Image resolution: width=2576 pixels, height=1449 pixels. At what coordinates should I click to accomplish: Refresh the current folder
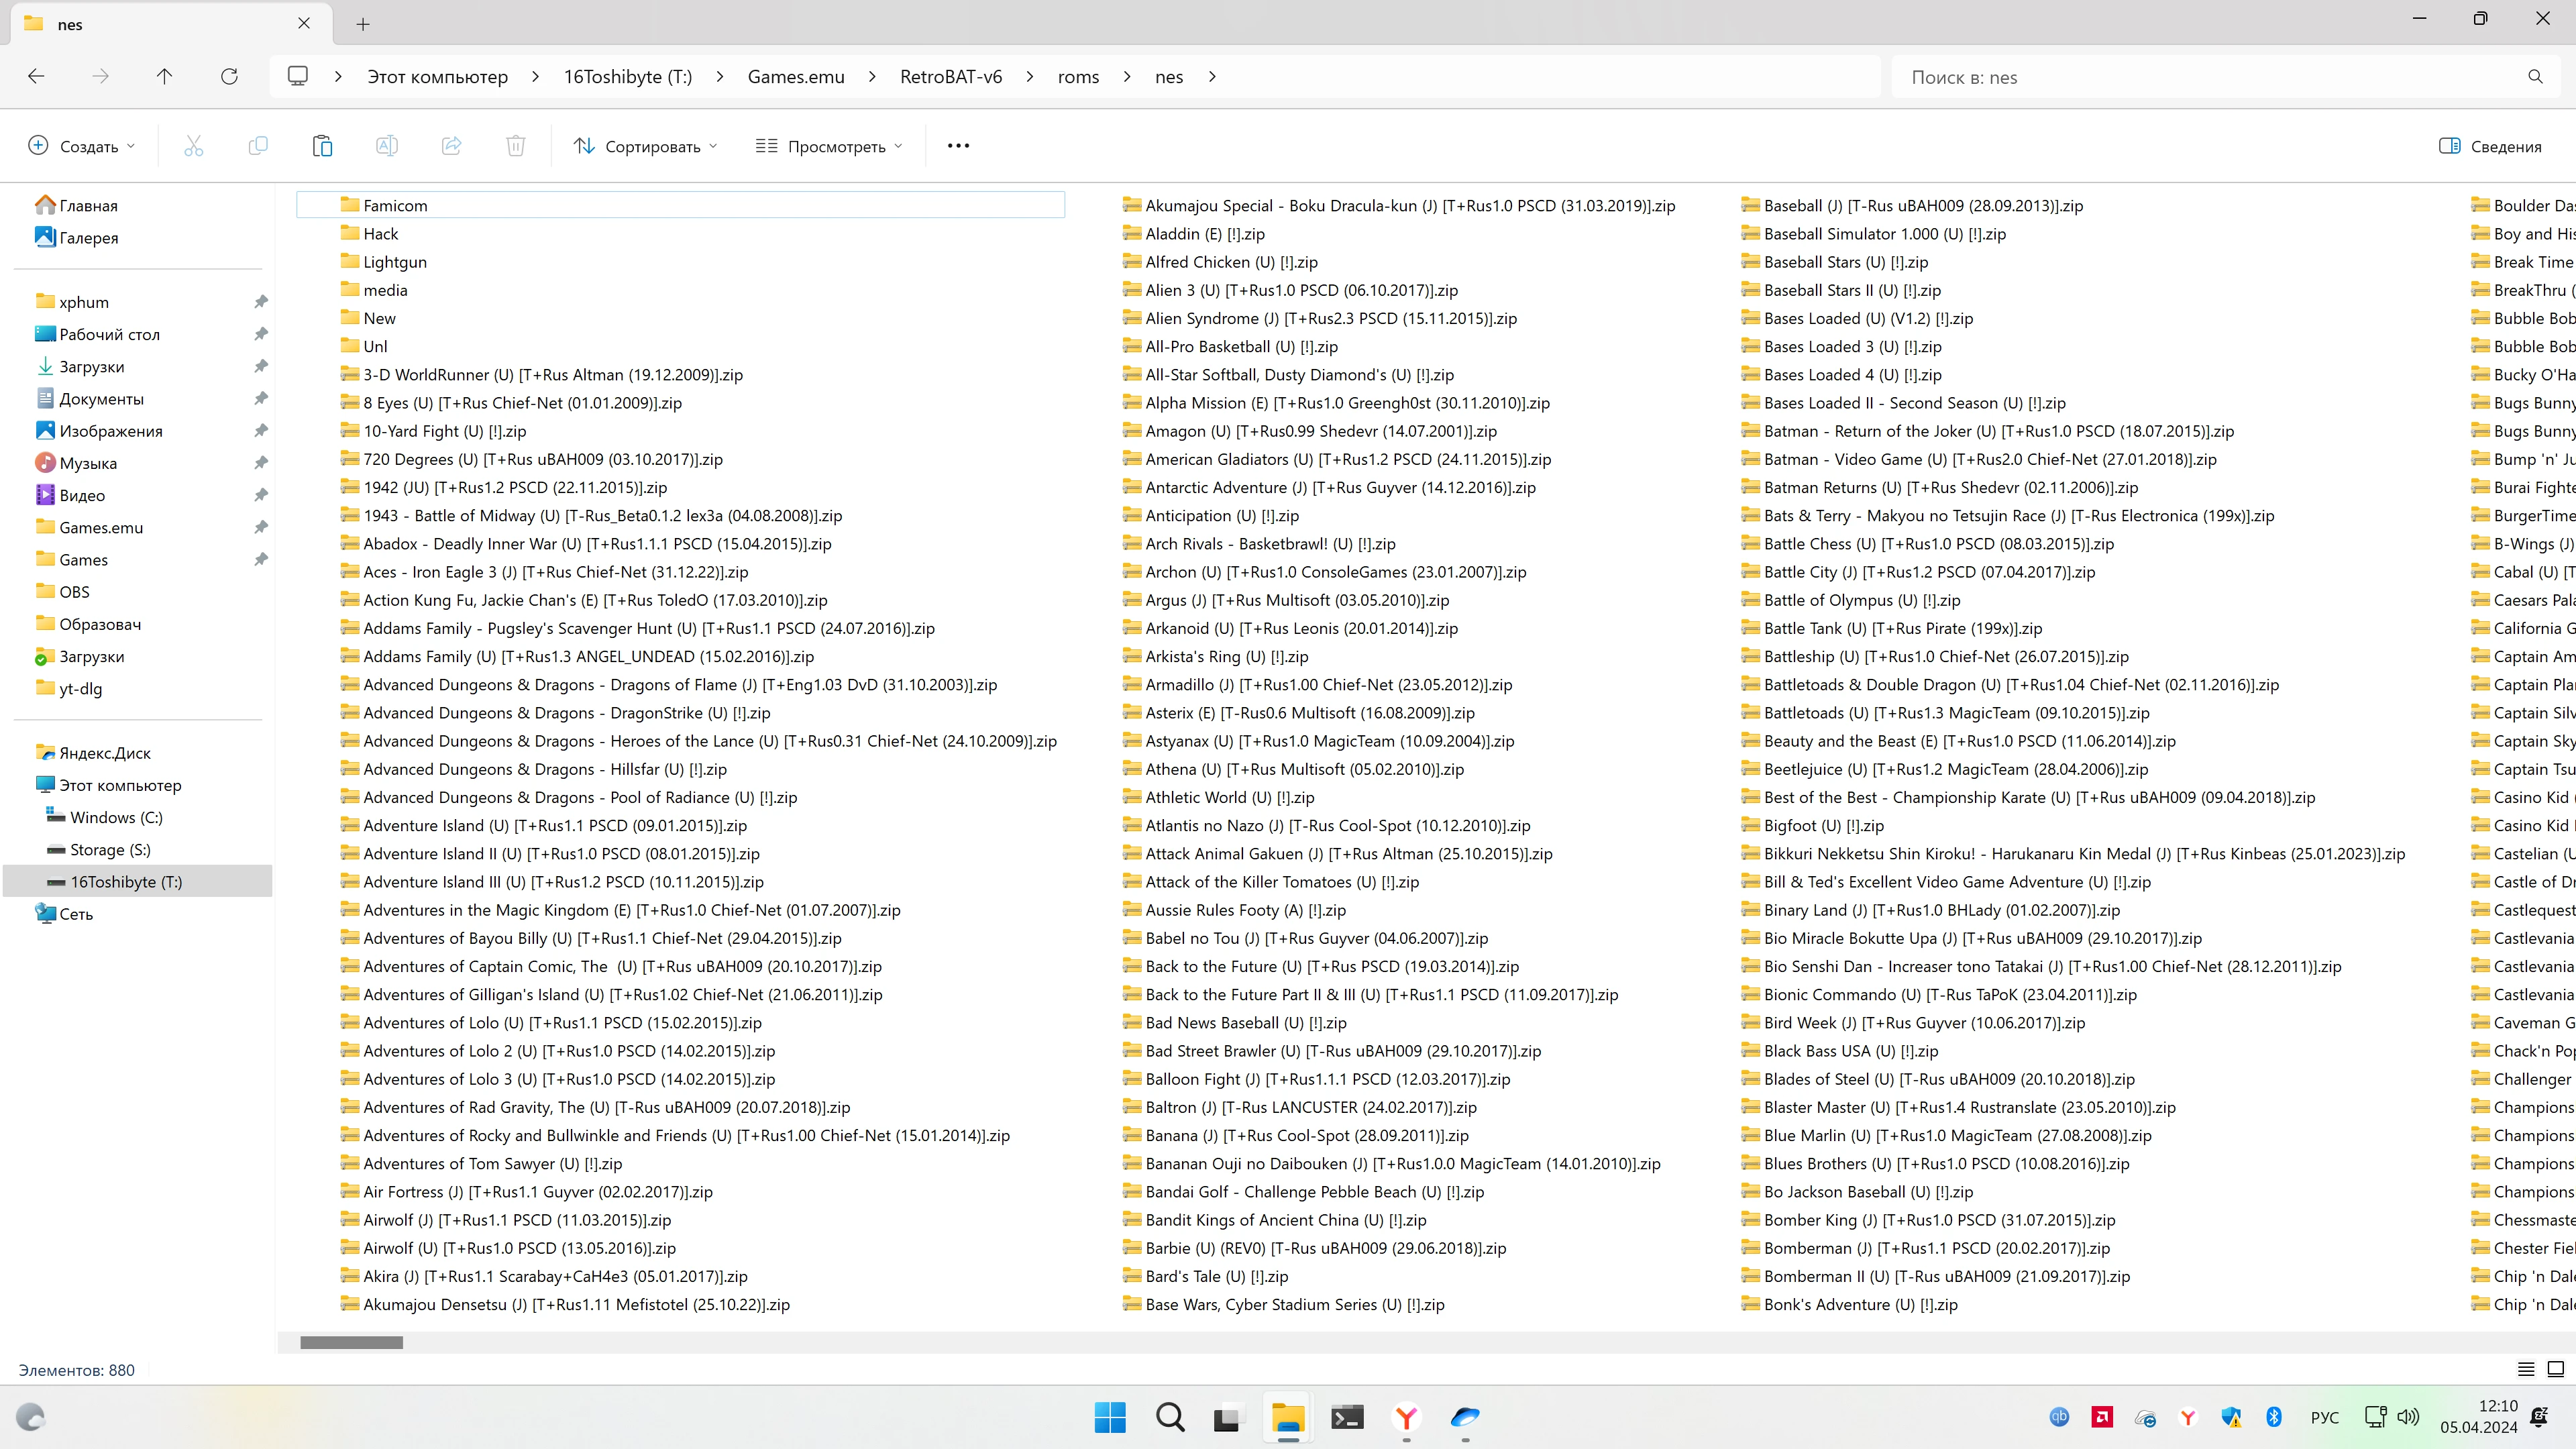(x=229, y=77)
